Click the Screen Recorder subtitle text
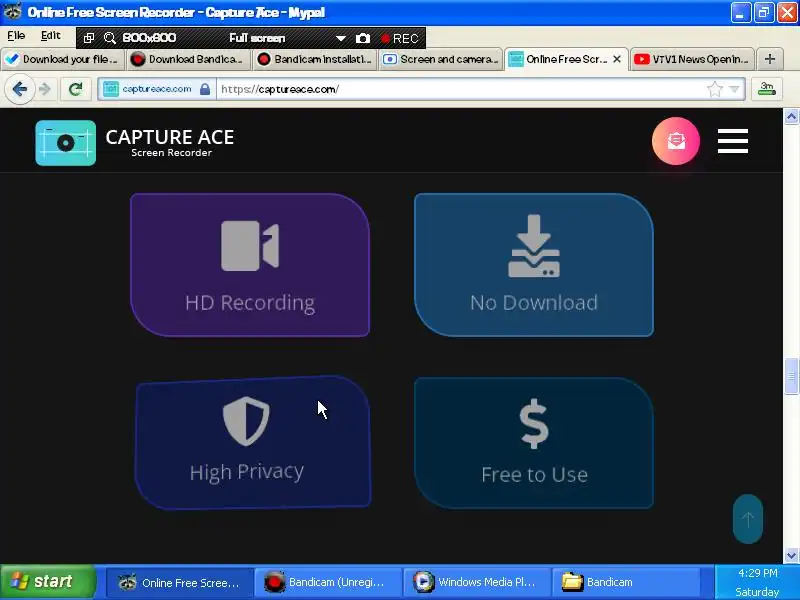The image size is (800, 600). tap(171, 153)
